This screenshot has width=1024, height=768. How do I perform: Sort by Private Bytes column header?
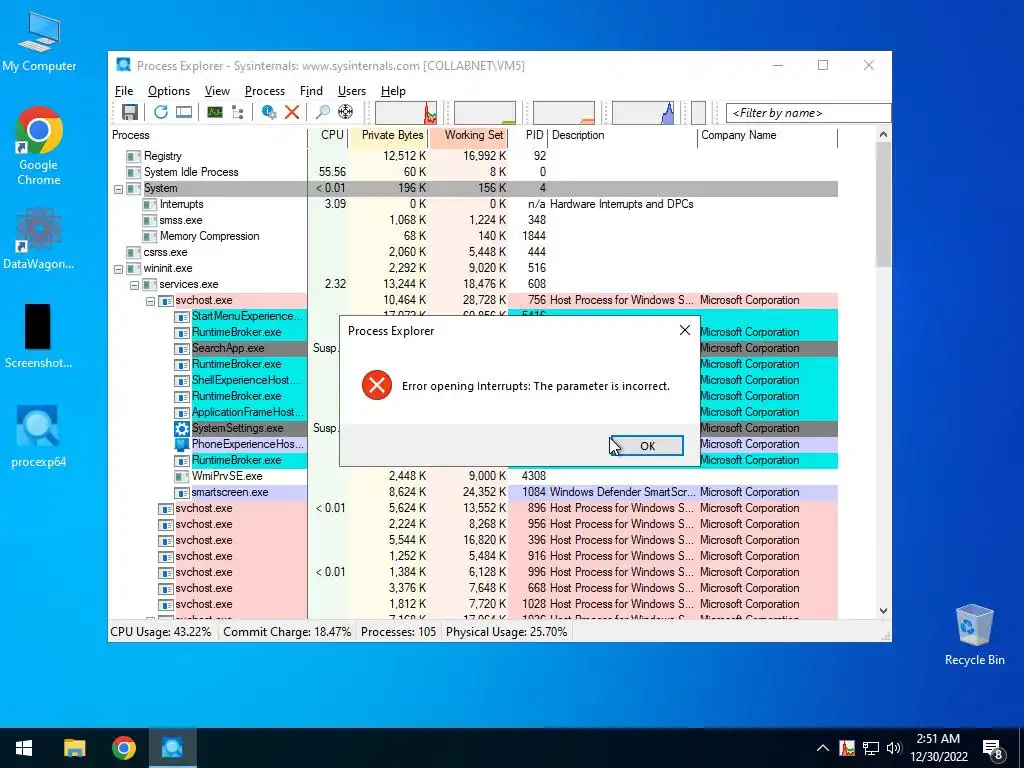388,135
